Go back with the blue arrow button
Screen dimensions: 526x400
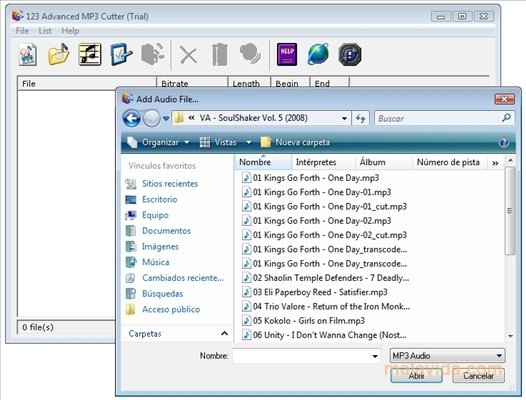click(132, 118)
